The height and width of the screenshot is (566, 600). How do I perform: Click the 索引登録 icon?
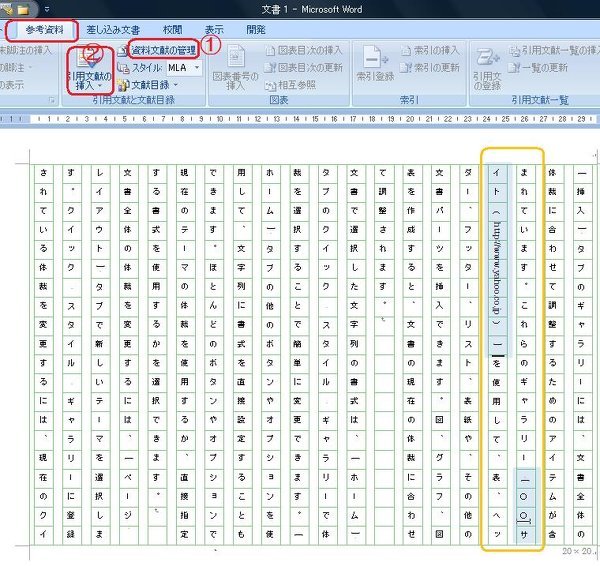coord(375,57)
